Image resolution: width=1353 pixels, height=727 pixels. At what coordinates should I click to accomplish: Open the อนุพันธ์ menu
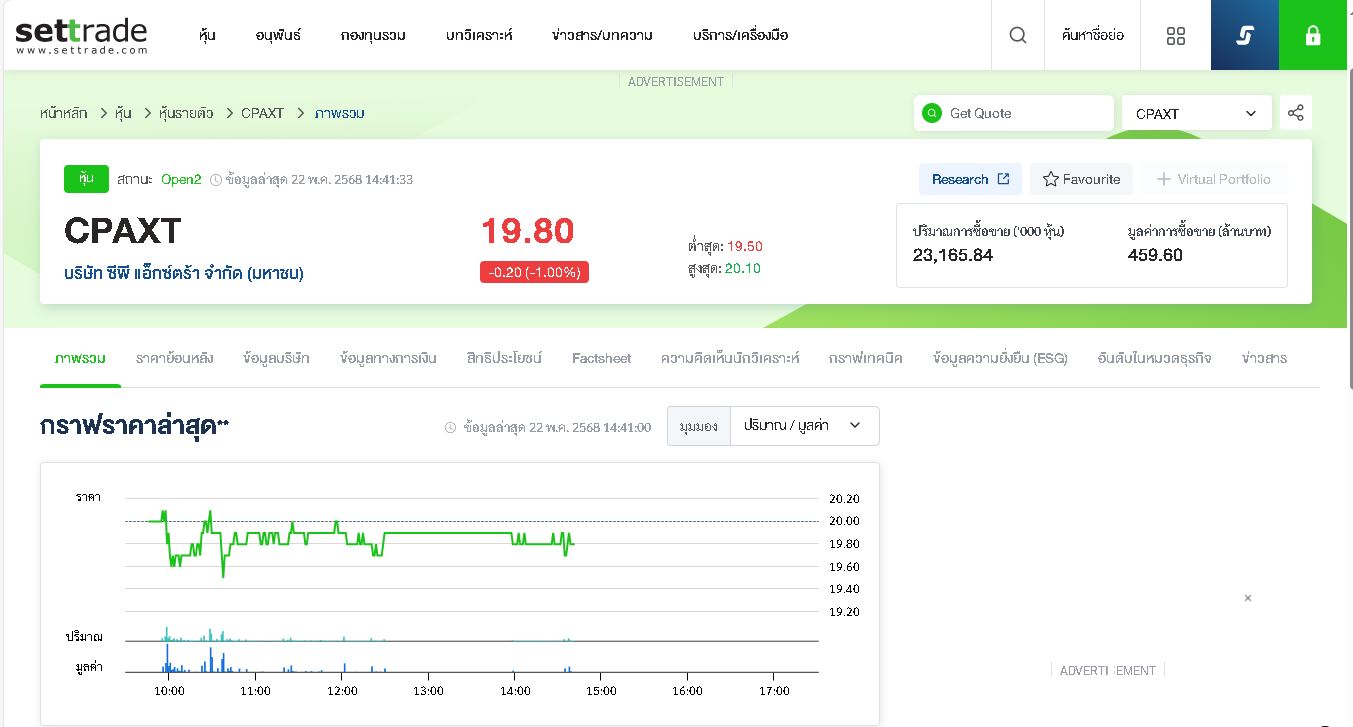pos(278,35)
